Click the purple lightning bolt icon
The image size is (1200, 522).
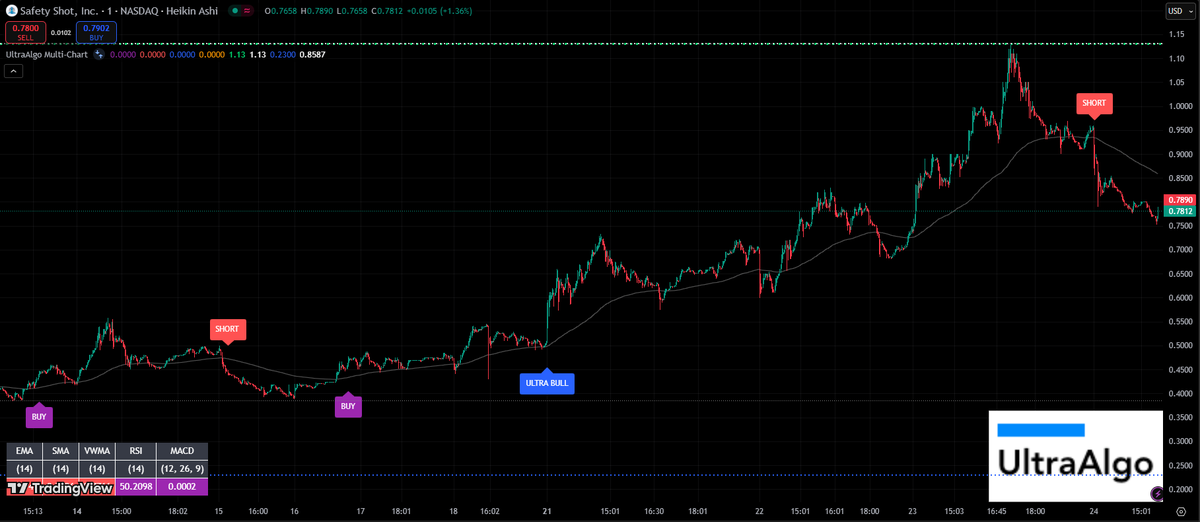click(1157, 493)
